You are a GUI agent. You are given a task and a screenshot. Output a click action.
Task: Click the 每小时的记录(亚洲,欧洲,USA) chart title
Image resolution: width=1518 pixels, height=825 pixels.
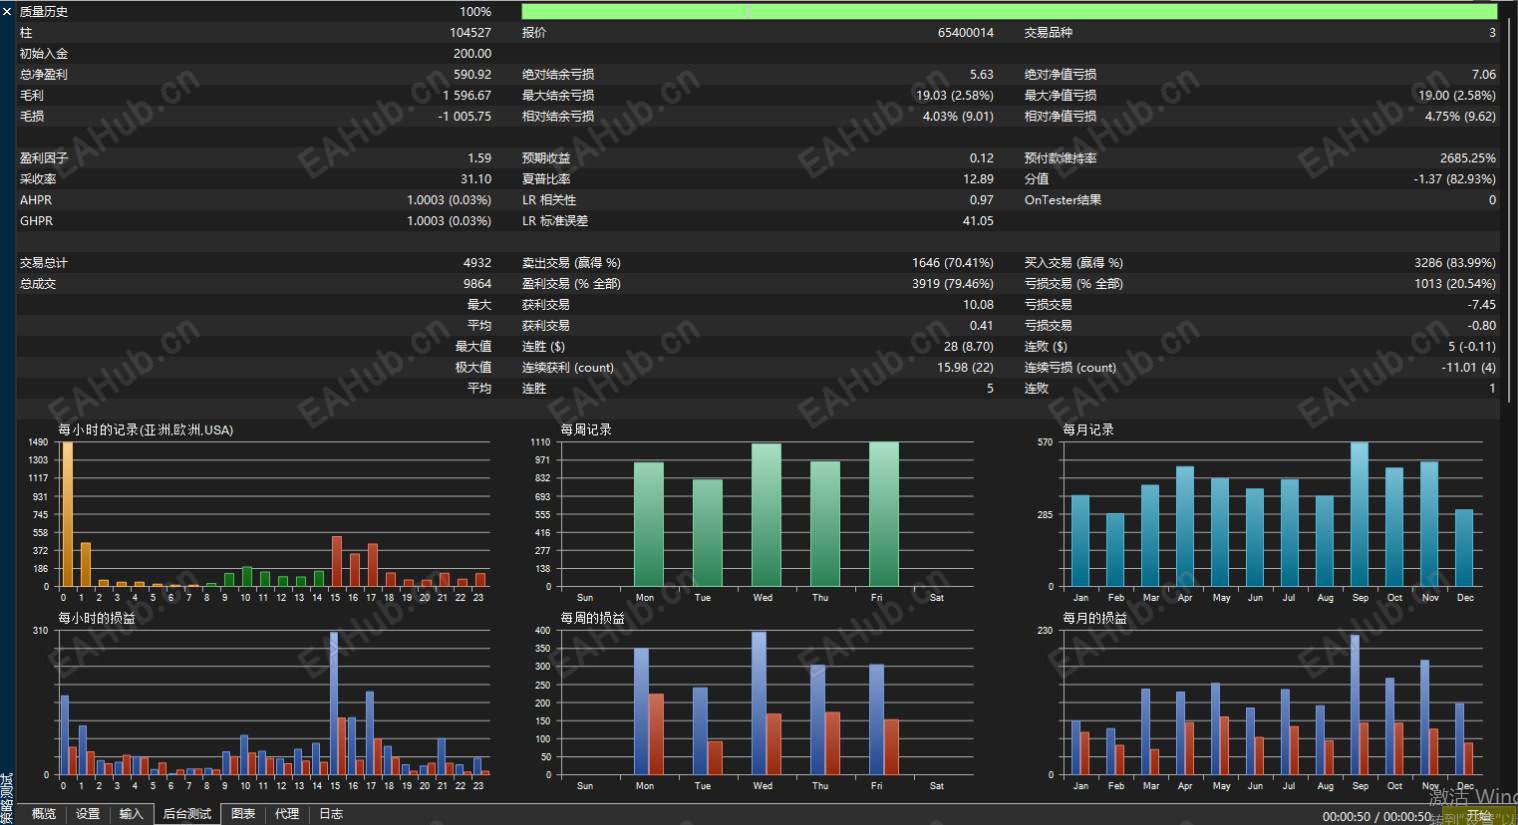(x=146, y=430)
